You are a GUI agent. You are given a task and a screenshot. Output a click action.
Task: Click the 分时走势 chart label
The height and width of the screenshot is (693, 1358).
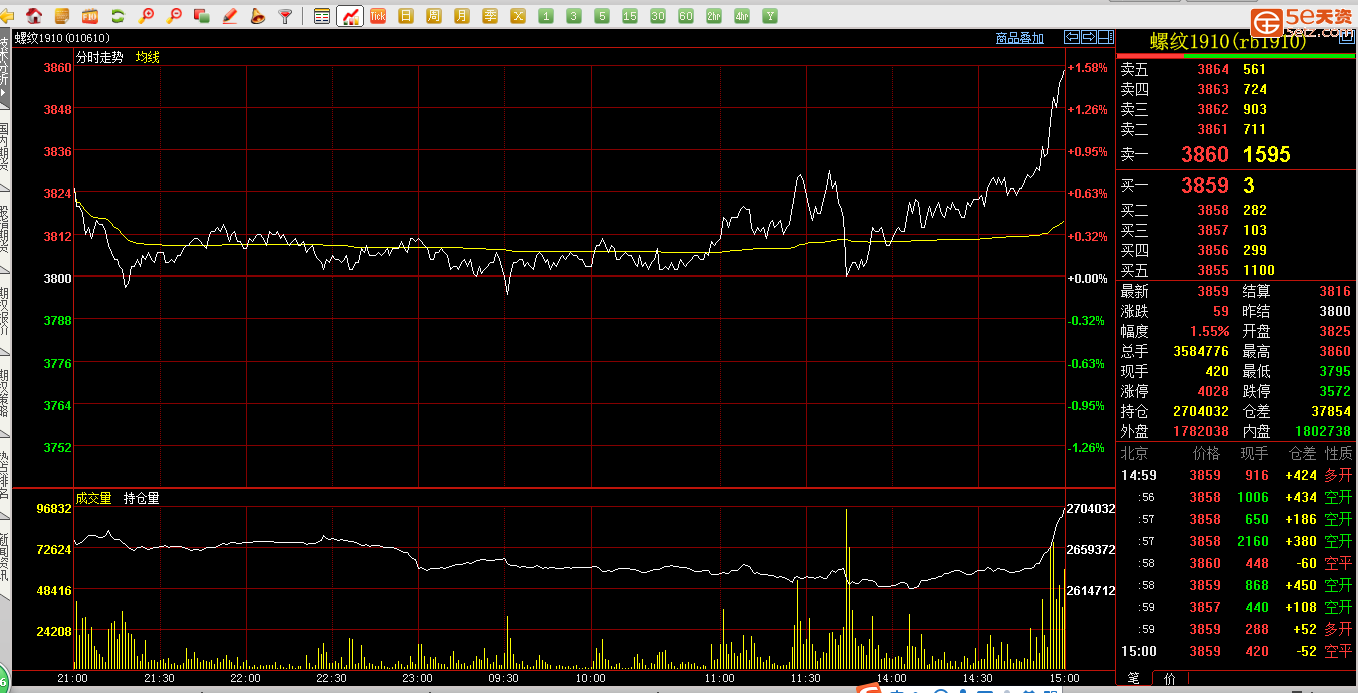[x=100, y=57]
